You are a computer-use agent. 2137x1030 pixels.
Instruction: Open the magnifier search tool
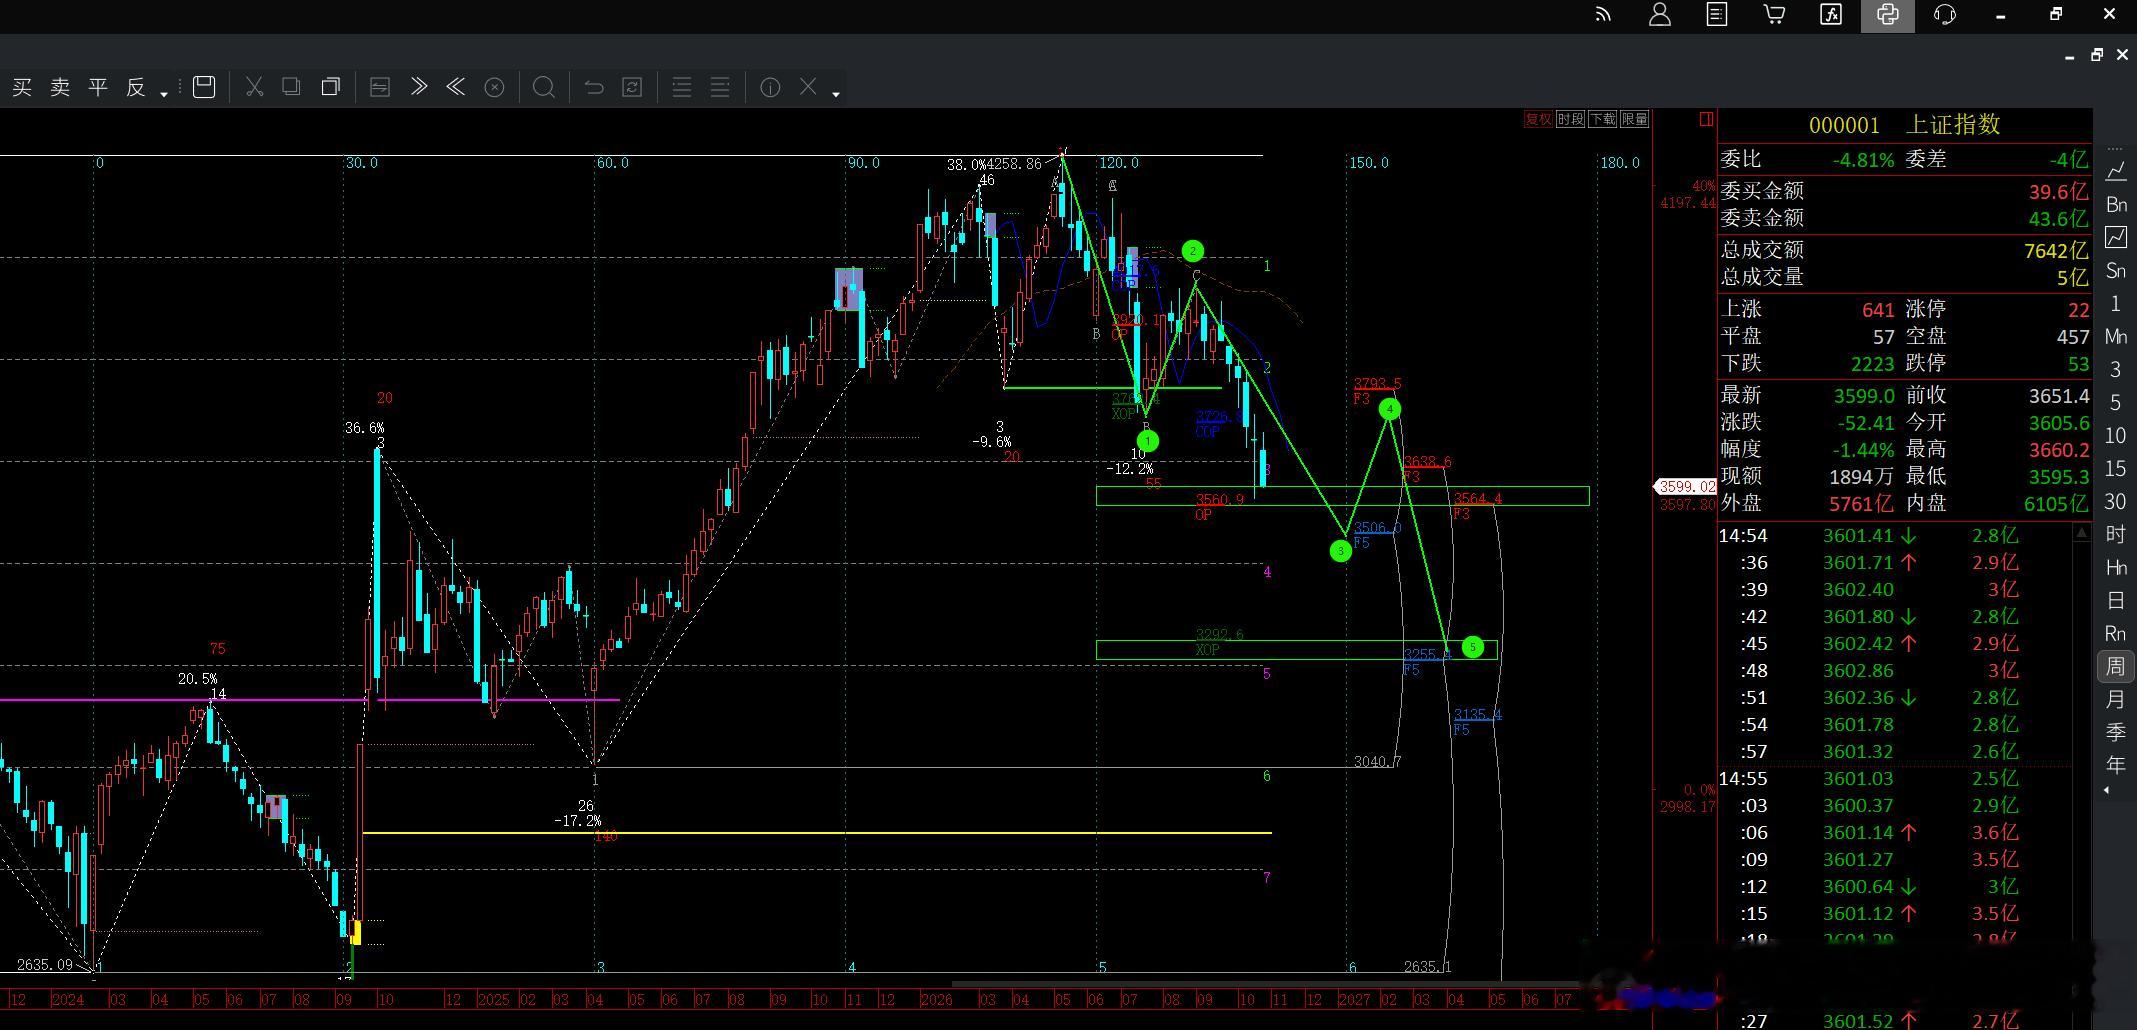point(544,88)
